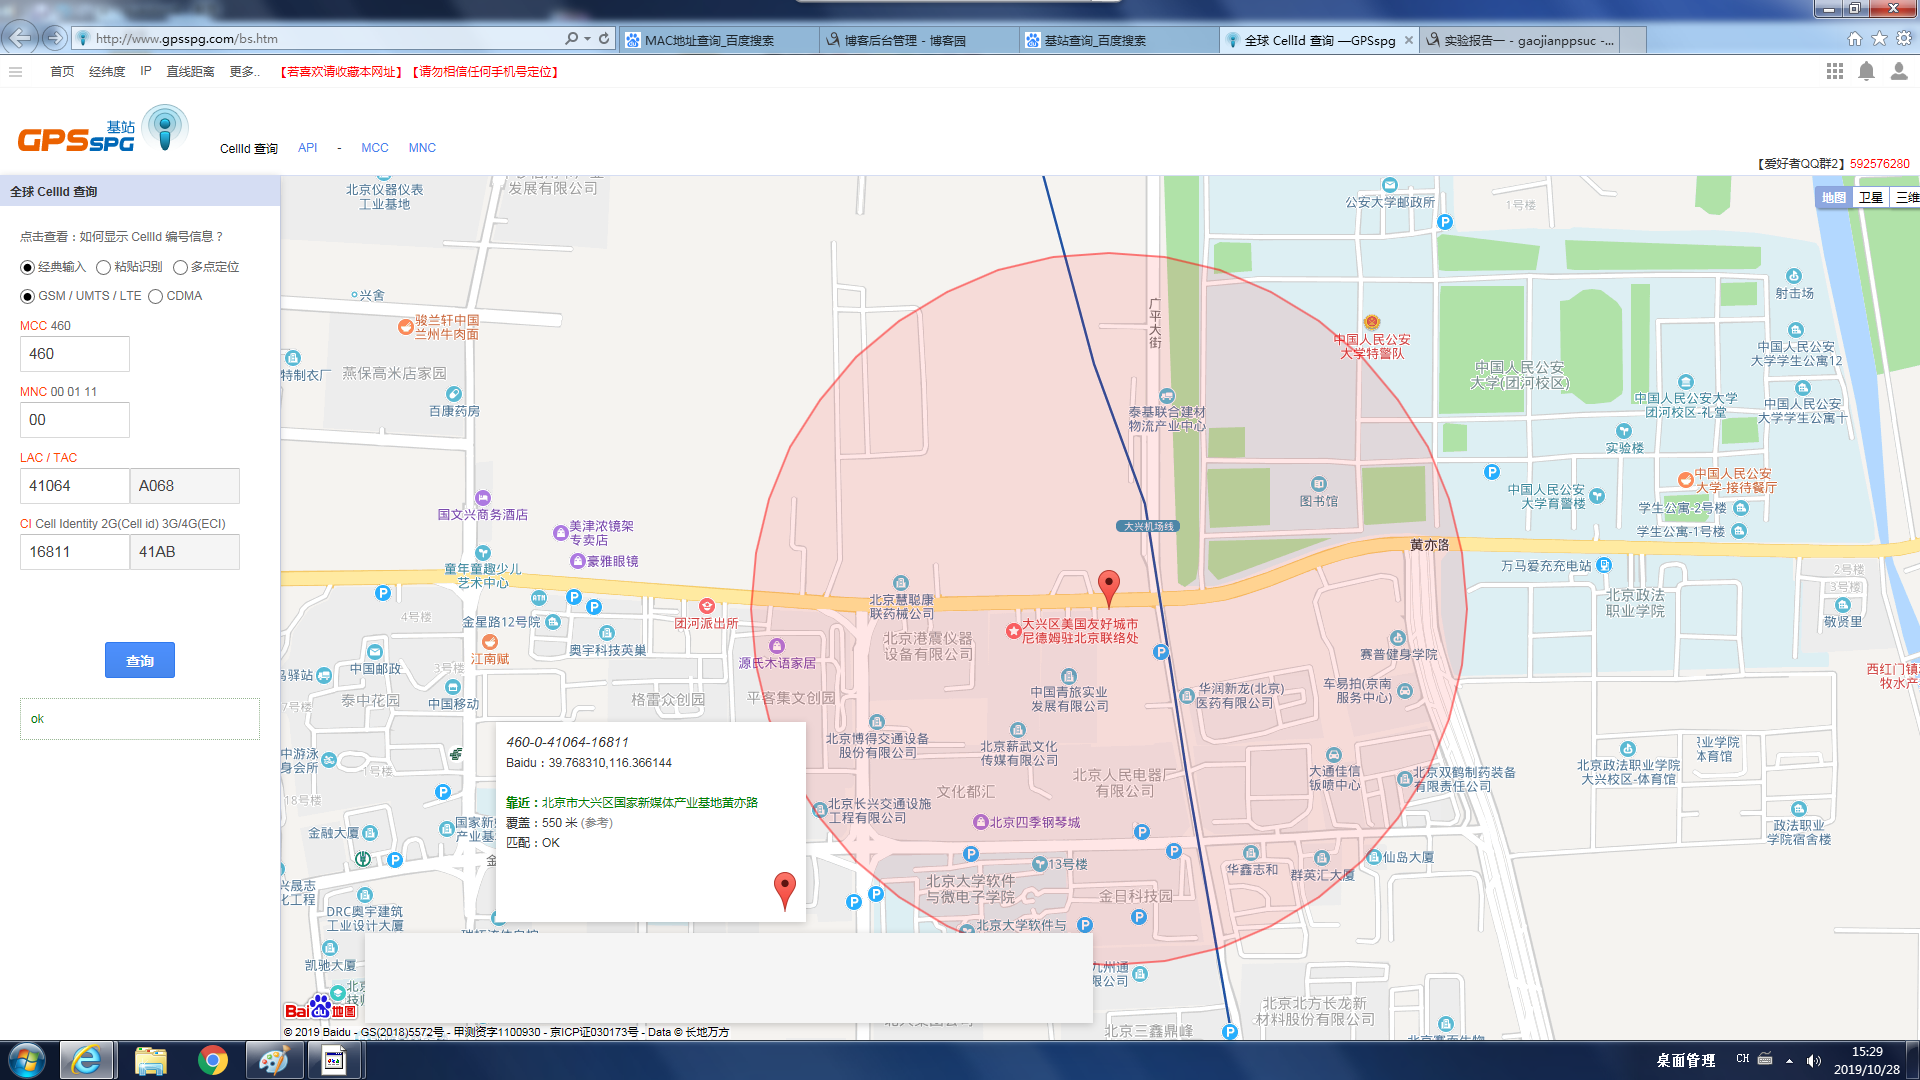This screenshot has height=1080, width=1920.
Task: Select the 粘贴识别 radio option
Action: 103,267
